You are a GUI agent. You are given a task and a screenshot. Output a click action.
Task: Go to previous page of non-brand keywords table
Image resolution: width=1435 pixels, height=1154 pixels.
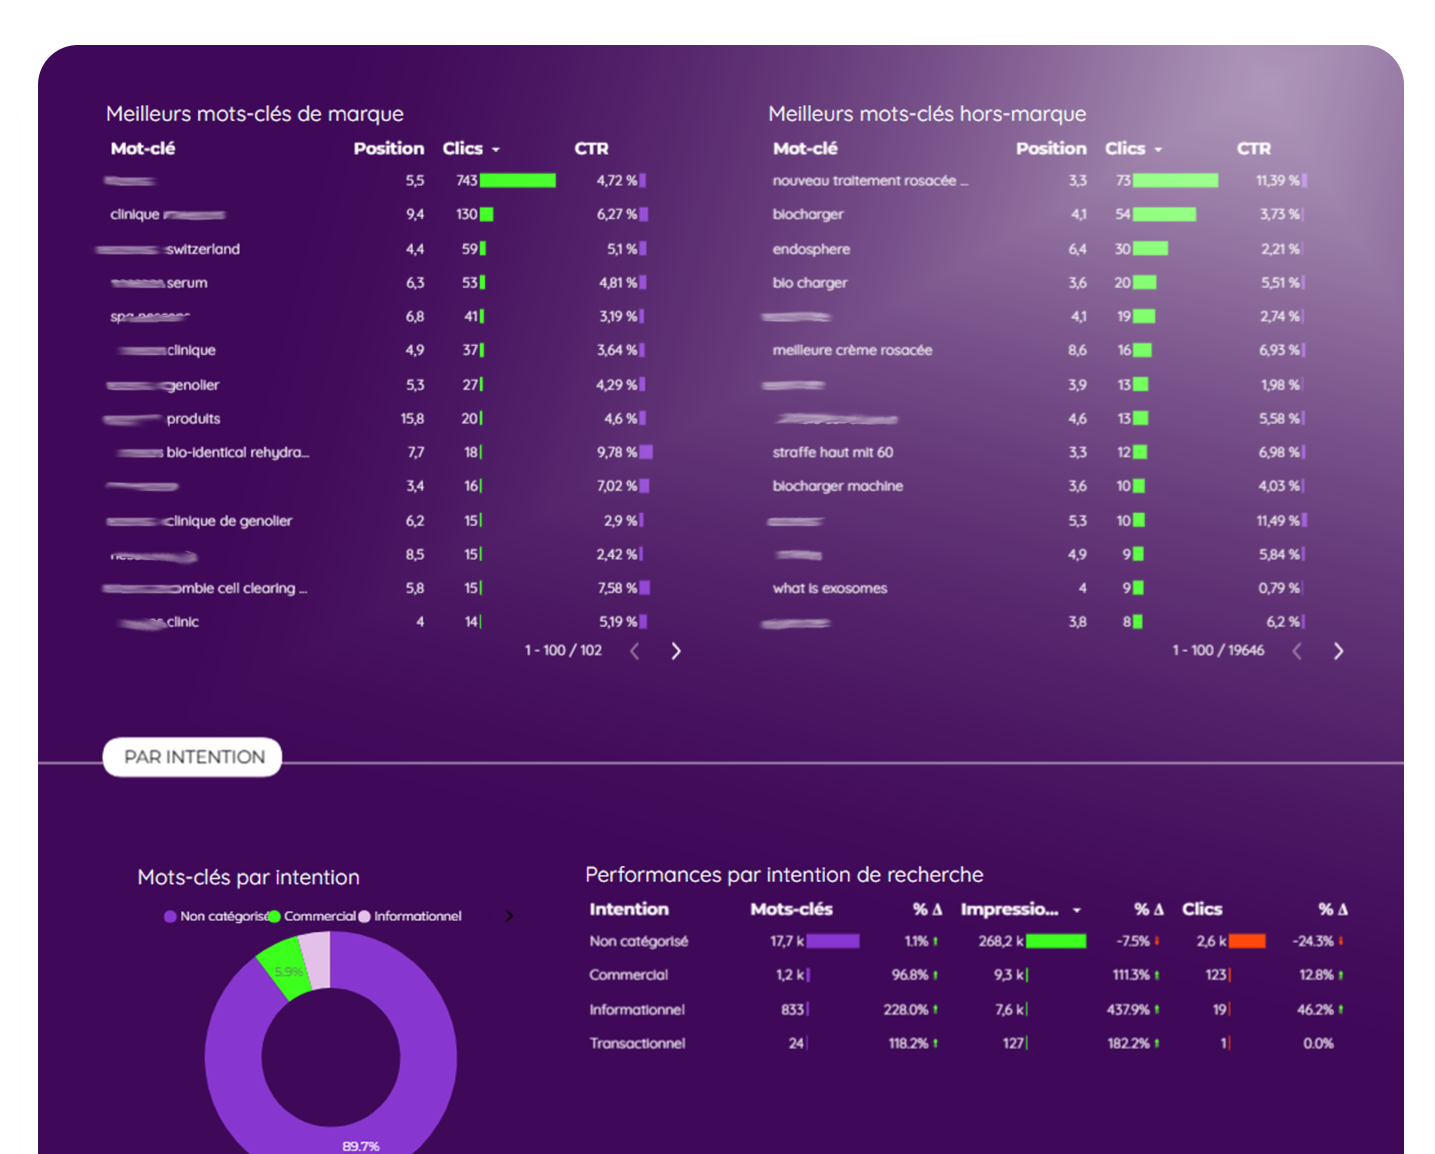(1297, 651)
